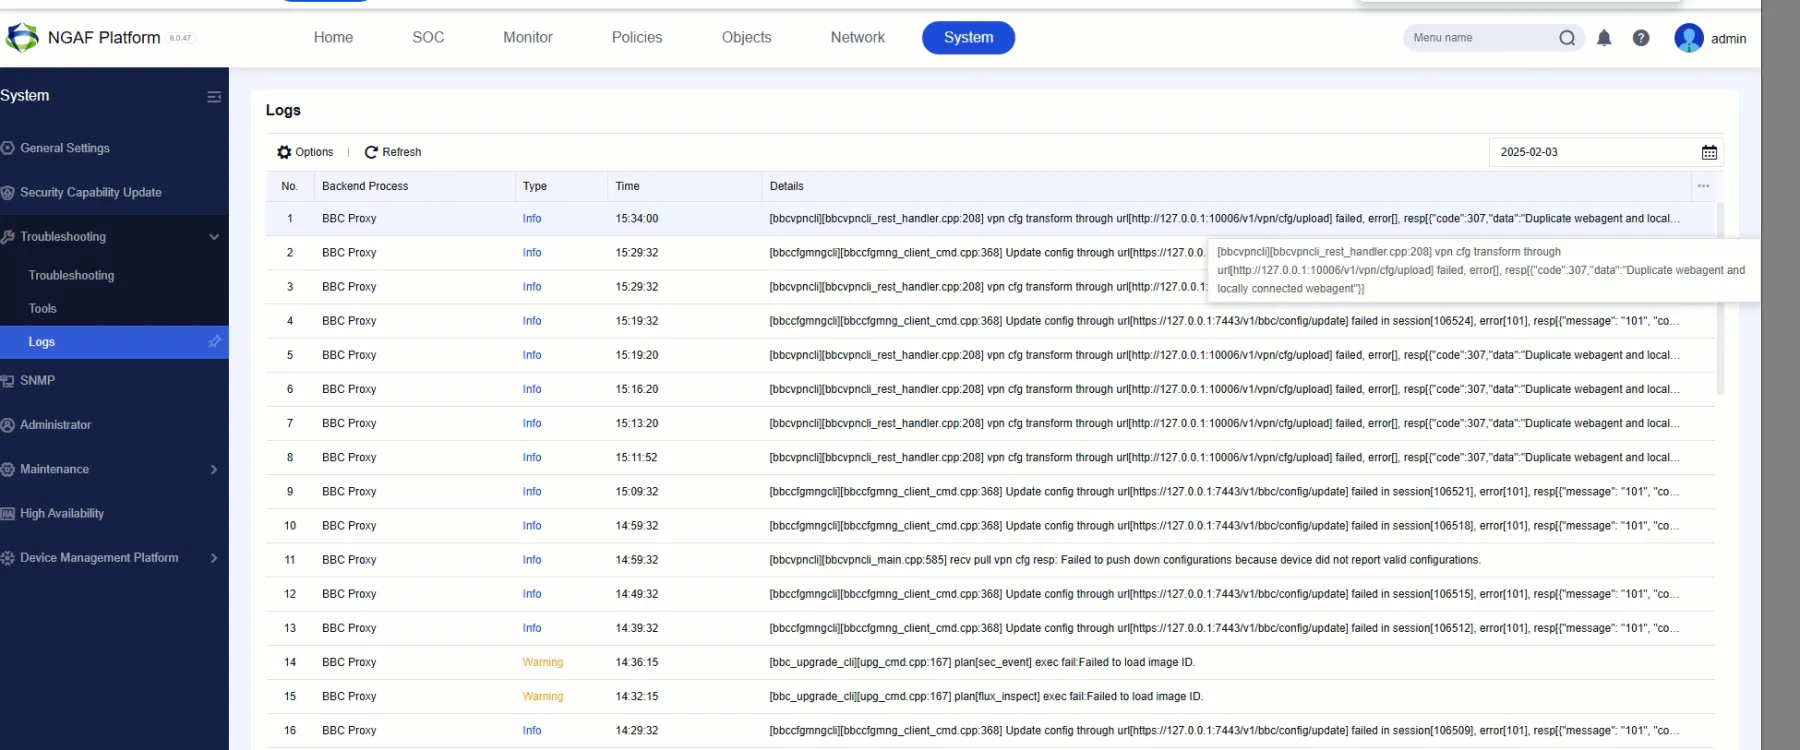Expand the Maintenance sidebar section
The image size is (1800, 750).
[x=214, y=470]
